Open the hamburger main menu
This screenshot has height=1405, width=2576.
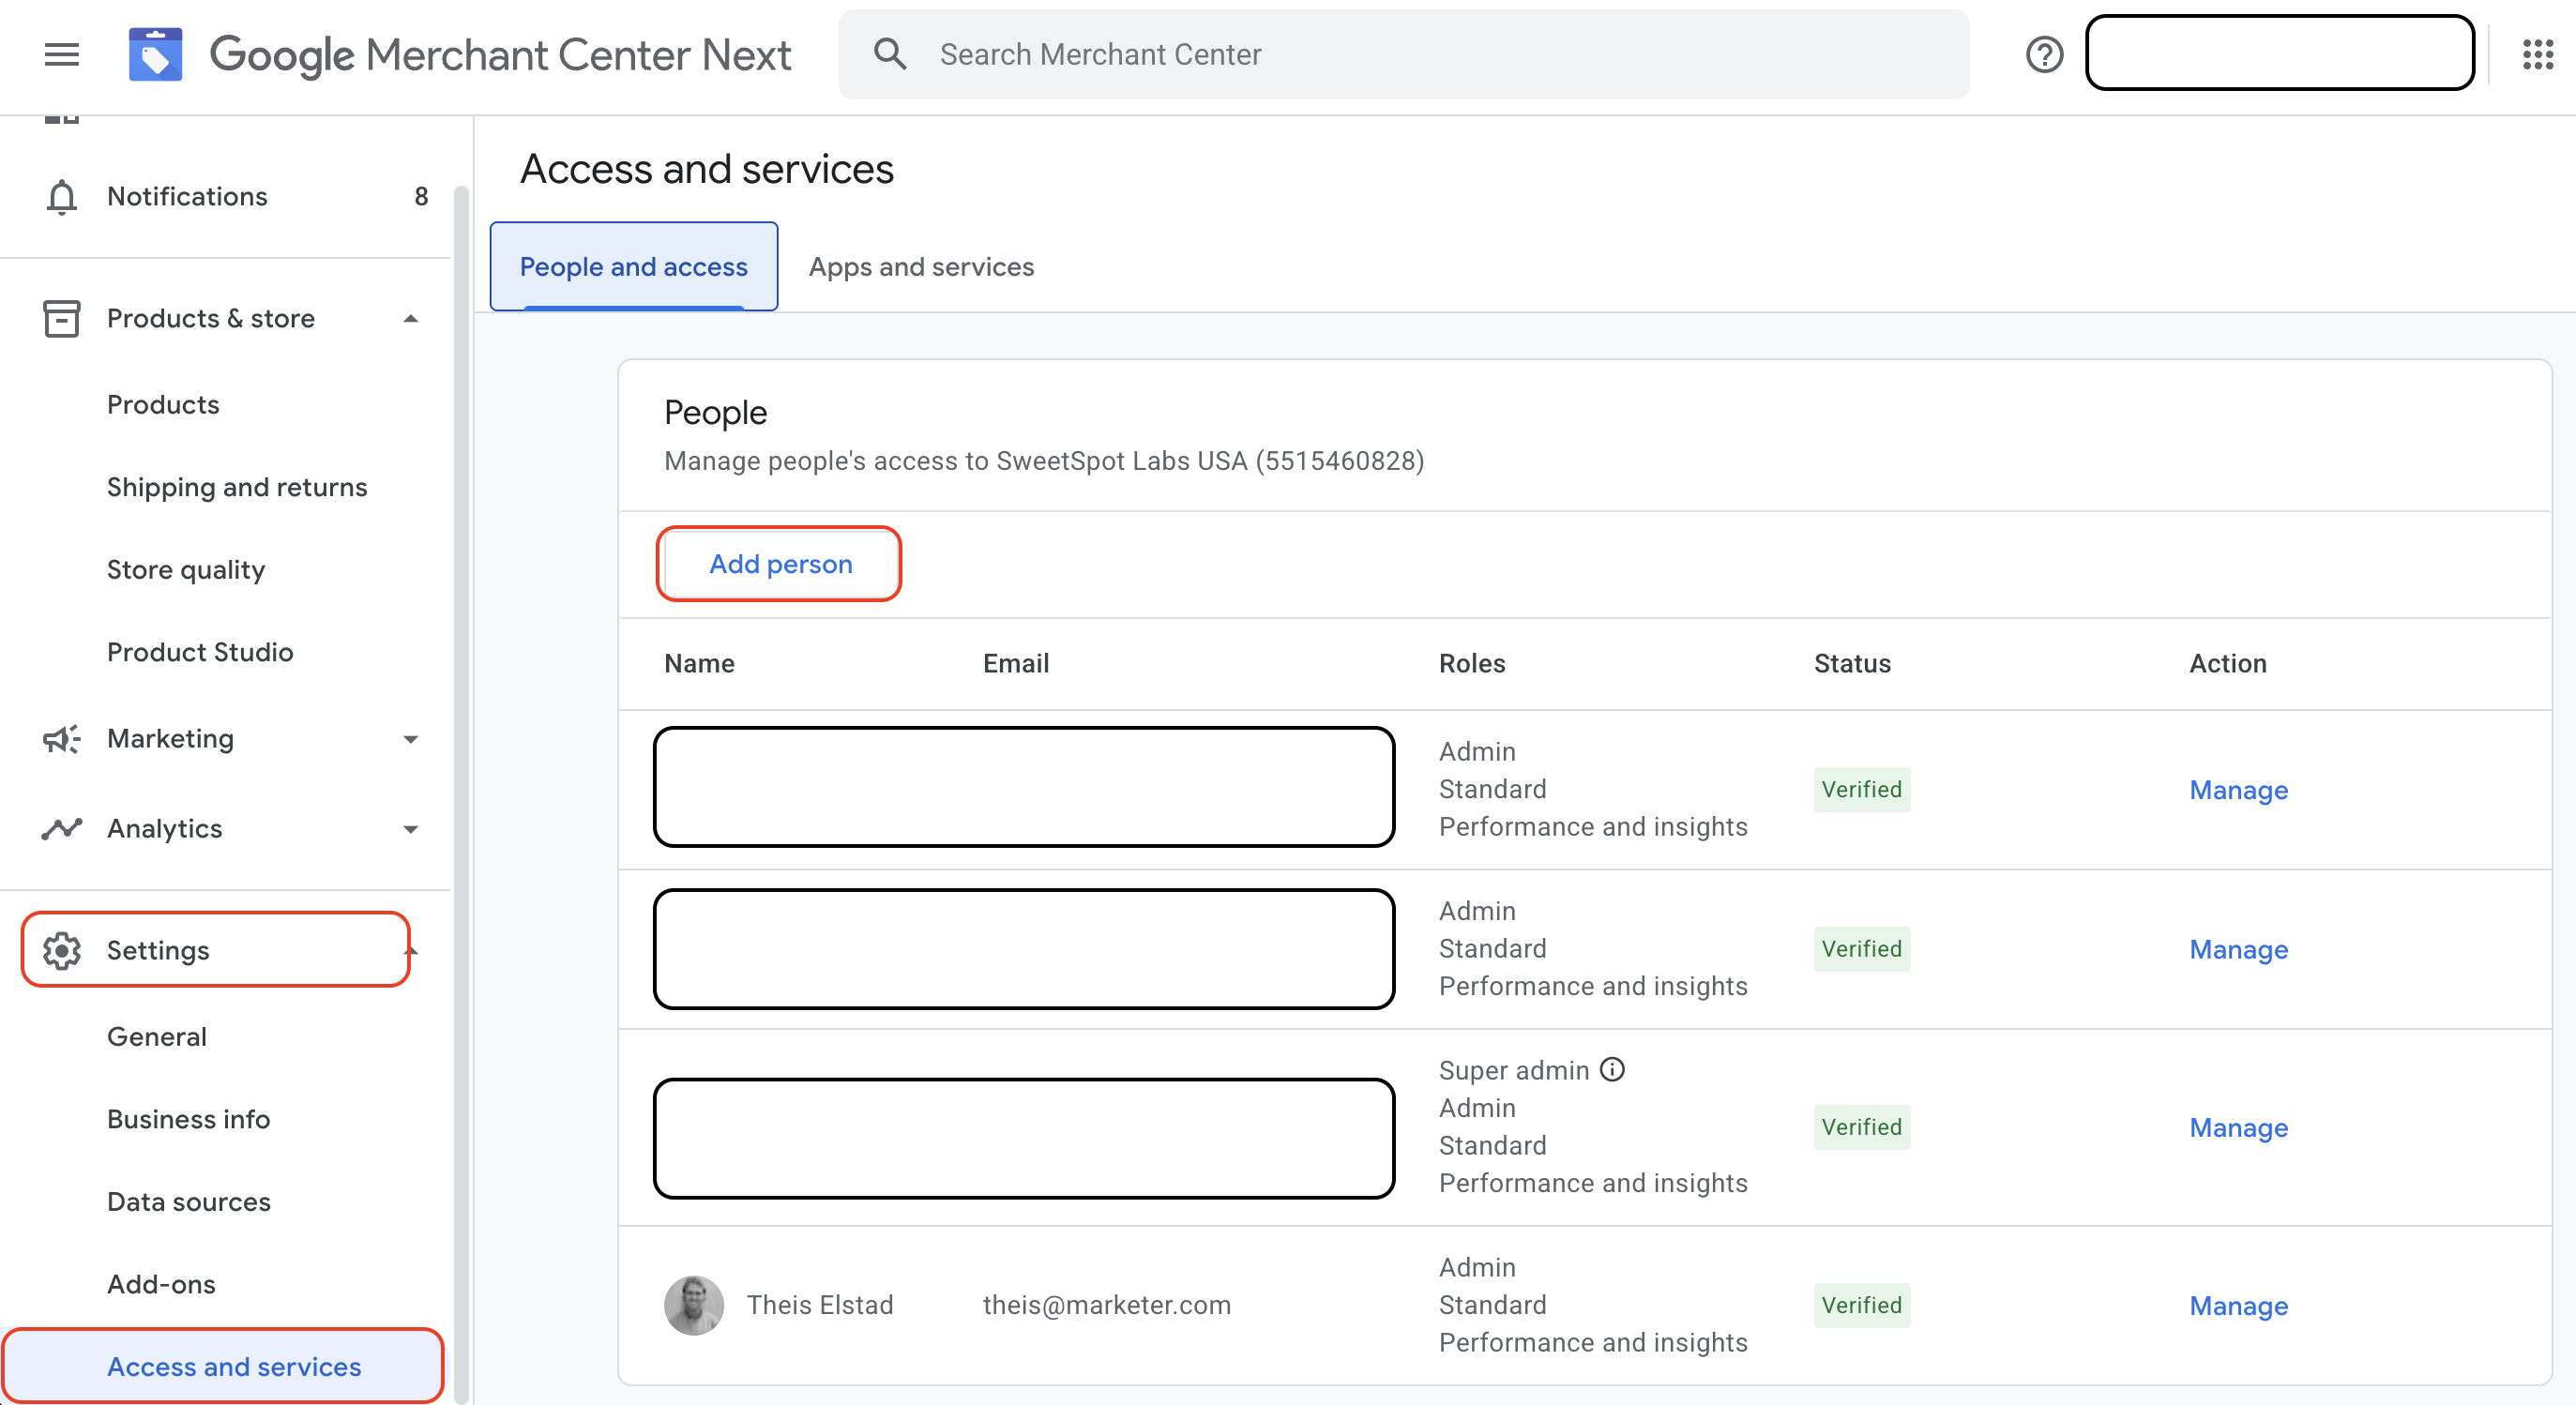[x=61, y=54]
